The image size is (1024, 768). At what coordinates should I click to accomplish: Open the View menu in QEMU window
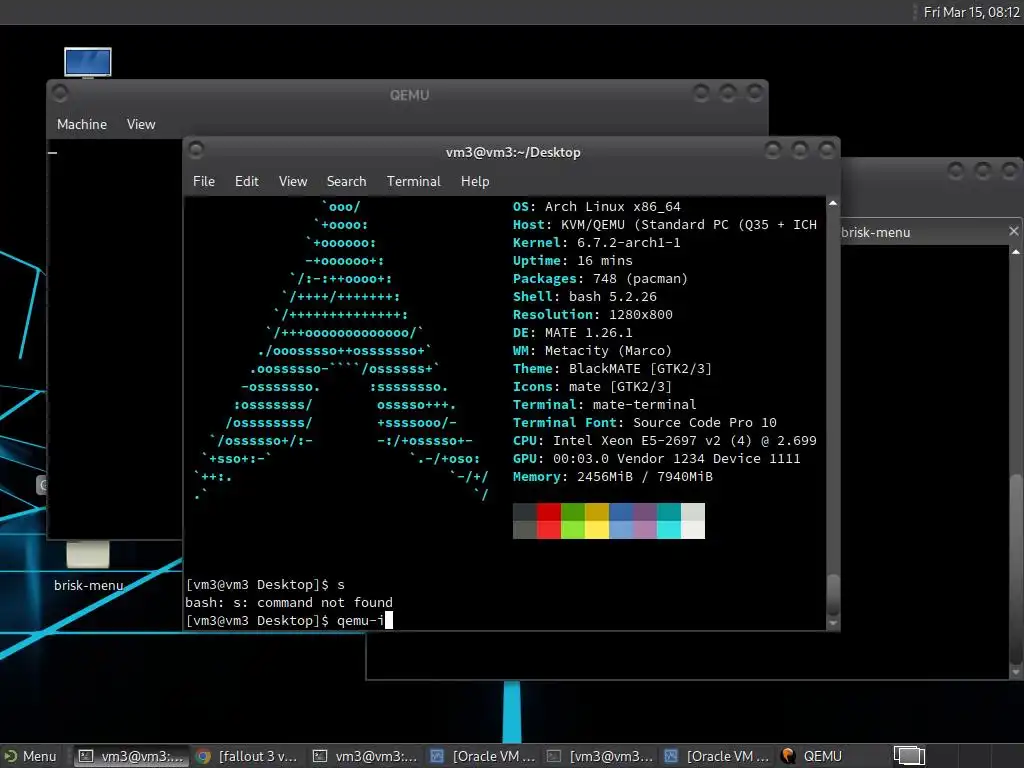tap(141, 124)
